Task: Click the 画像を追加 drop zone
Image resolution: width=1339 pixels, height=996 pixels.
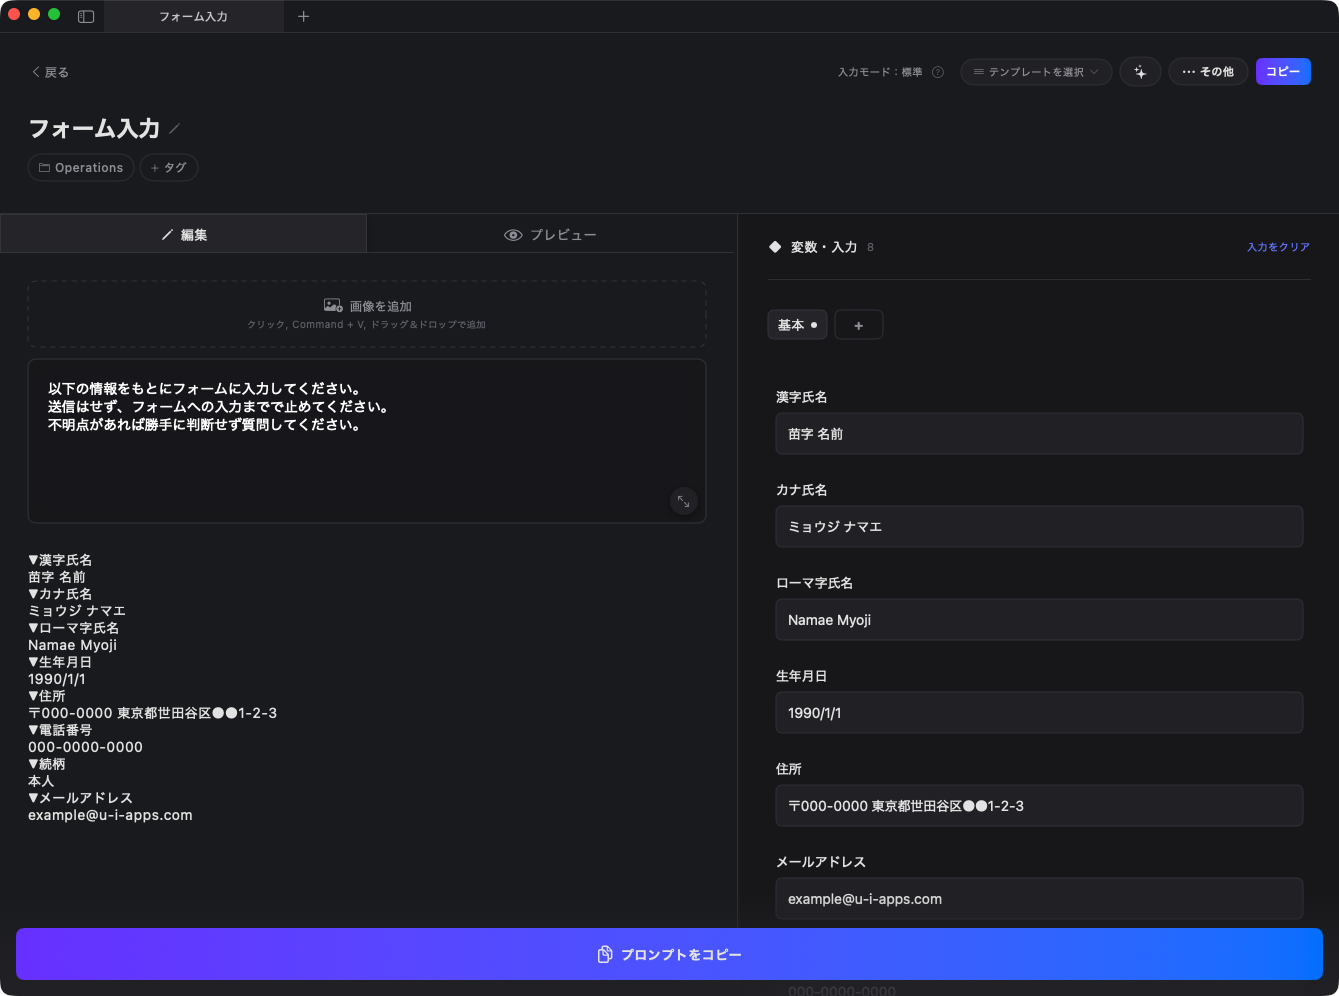Action: [x=367, y=314]
